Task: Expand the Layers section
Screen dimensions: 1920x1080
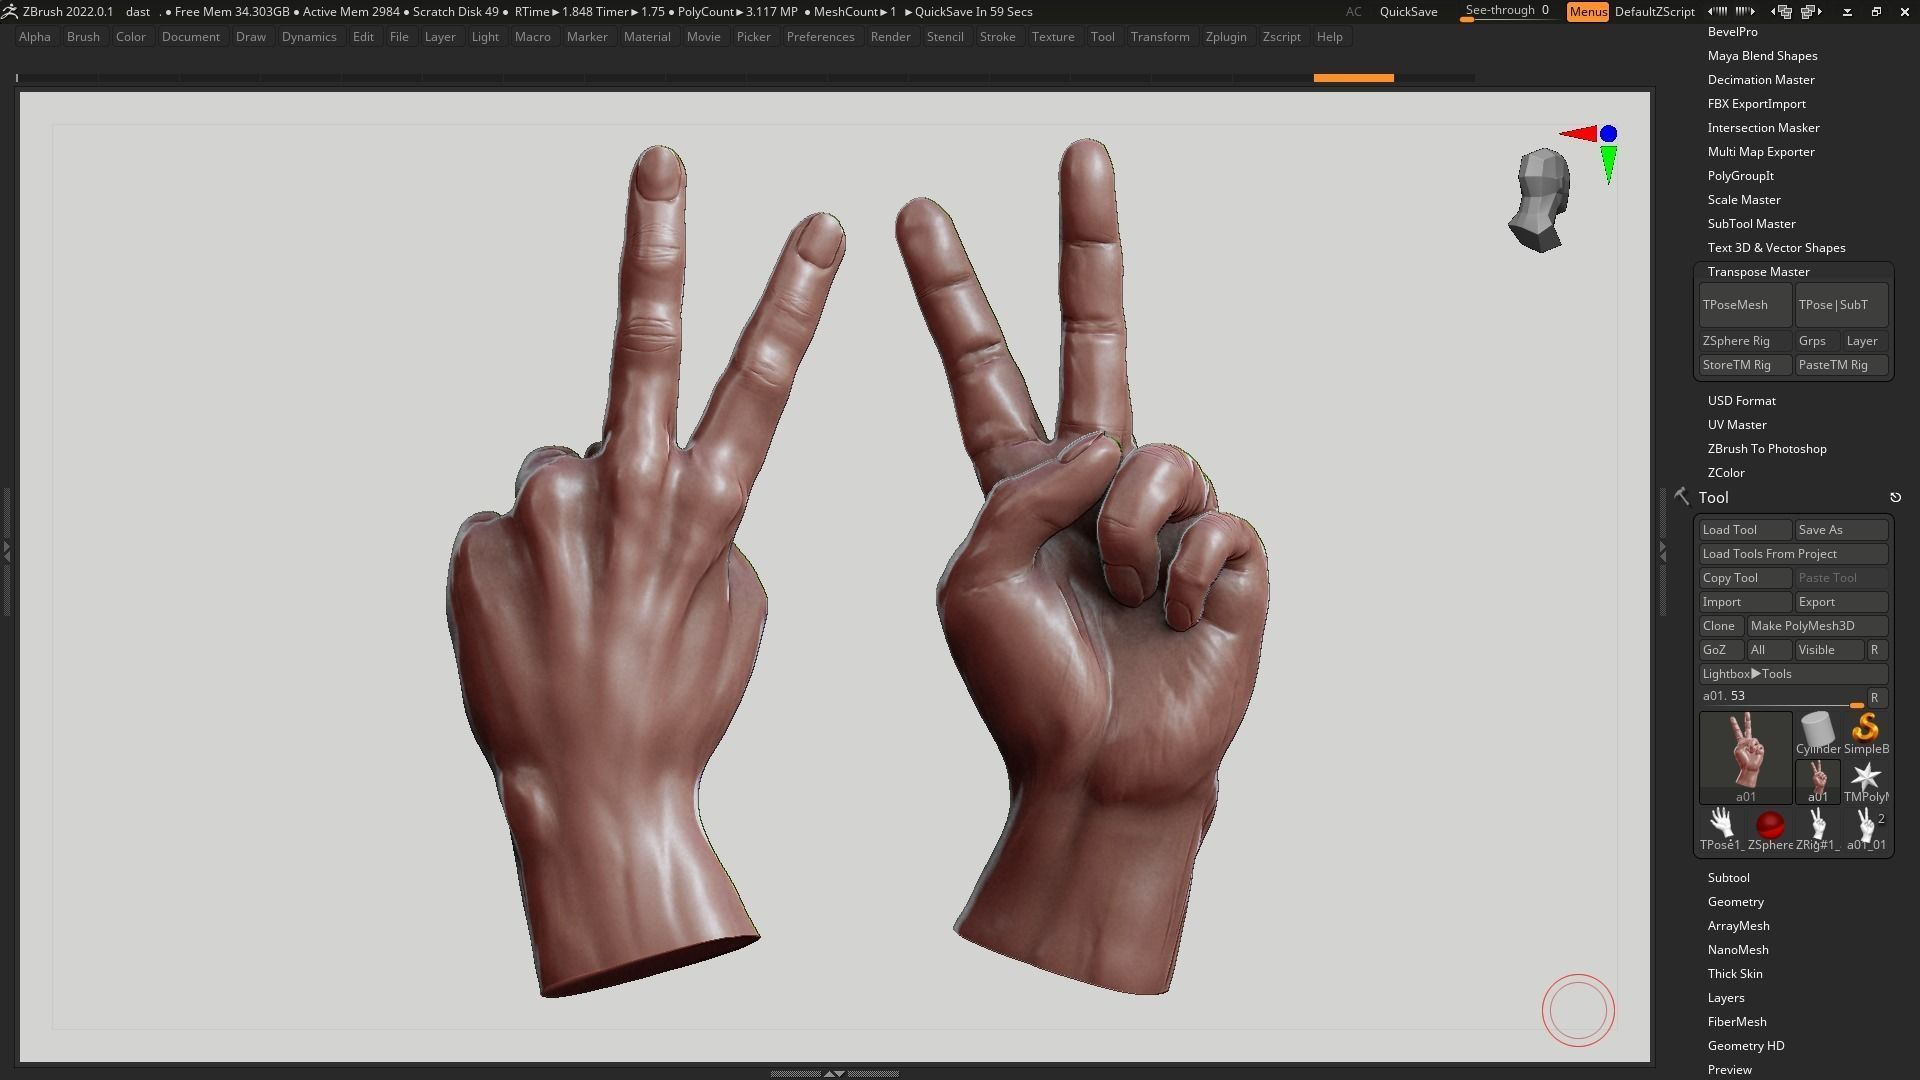Action: [x=1726, y=998]
